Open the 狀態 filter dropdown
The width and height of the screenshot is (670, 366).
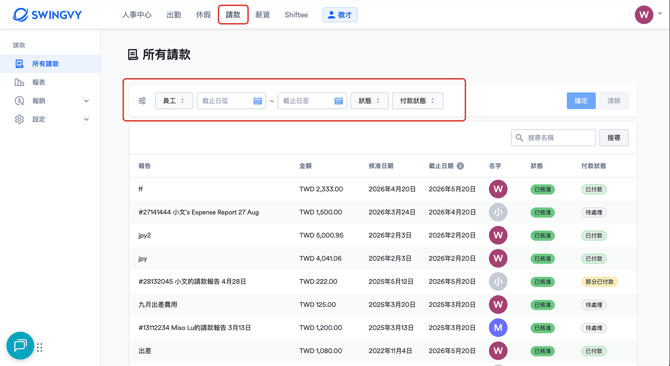click(x=369, y=101)
